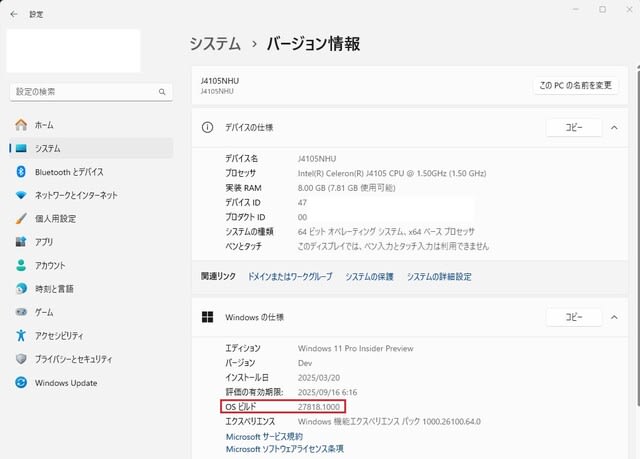Click the gaming controller icon
The image size is (640, 459).
tap(21, 312)
